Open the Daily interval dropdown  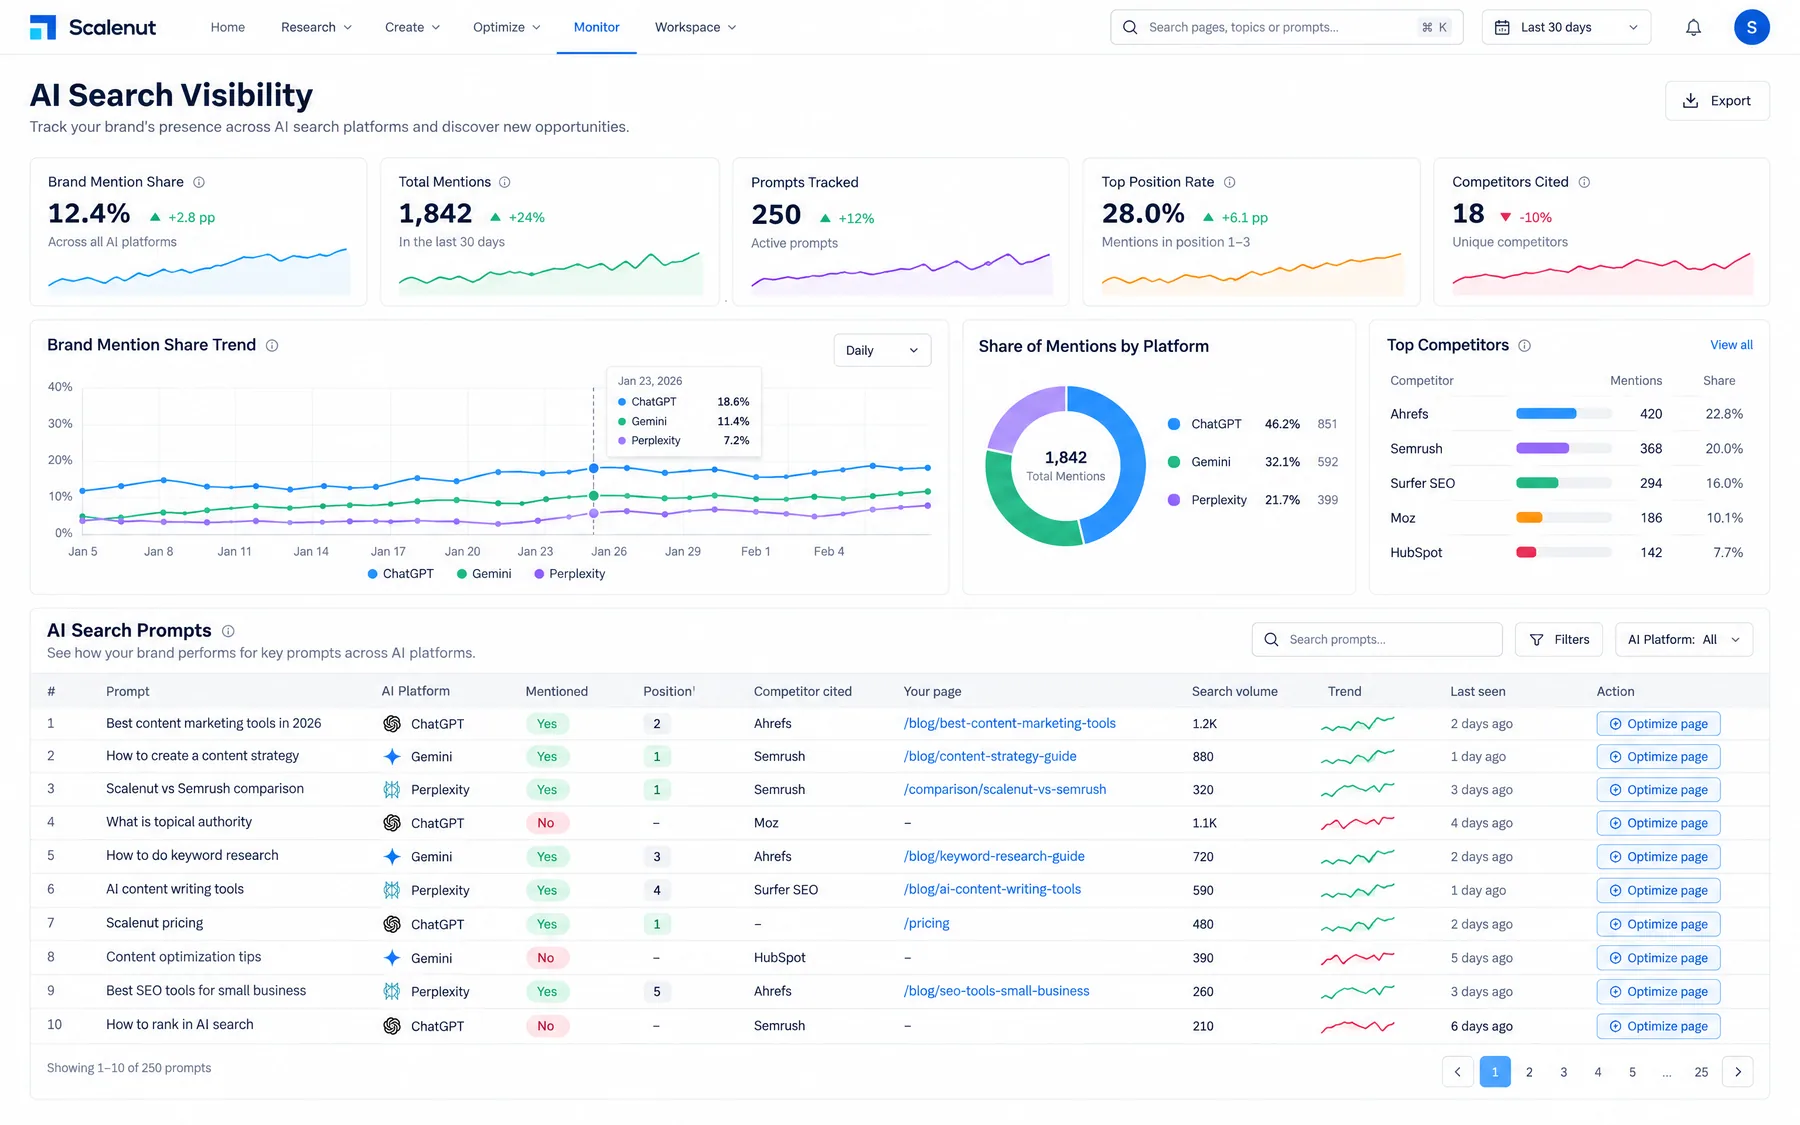(x=882, y=350)
